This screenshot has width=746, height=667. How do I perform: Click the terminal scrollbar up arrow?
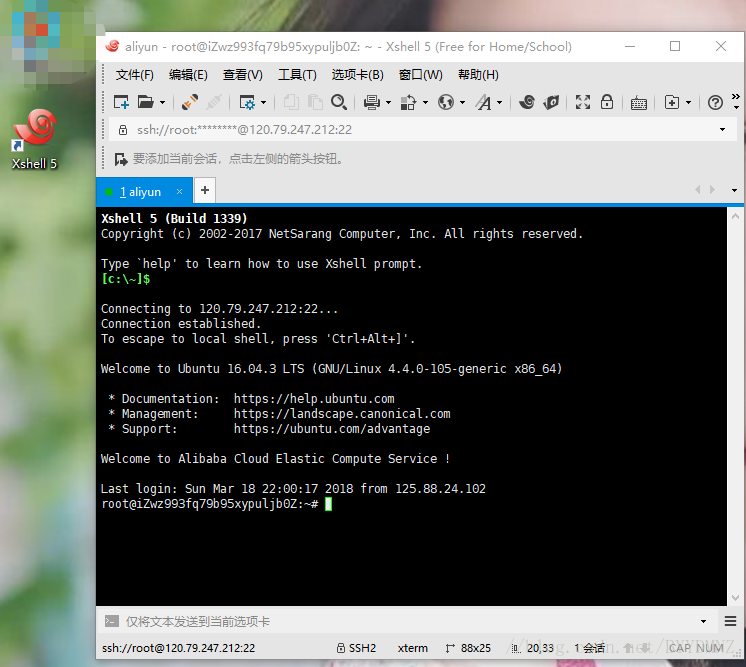pos(736,217)
